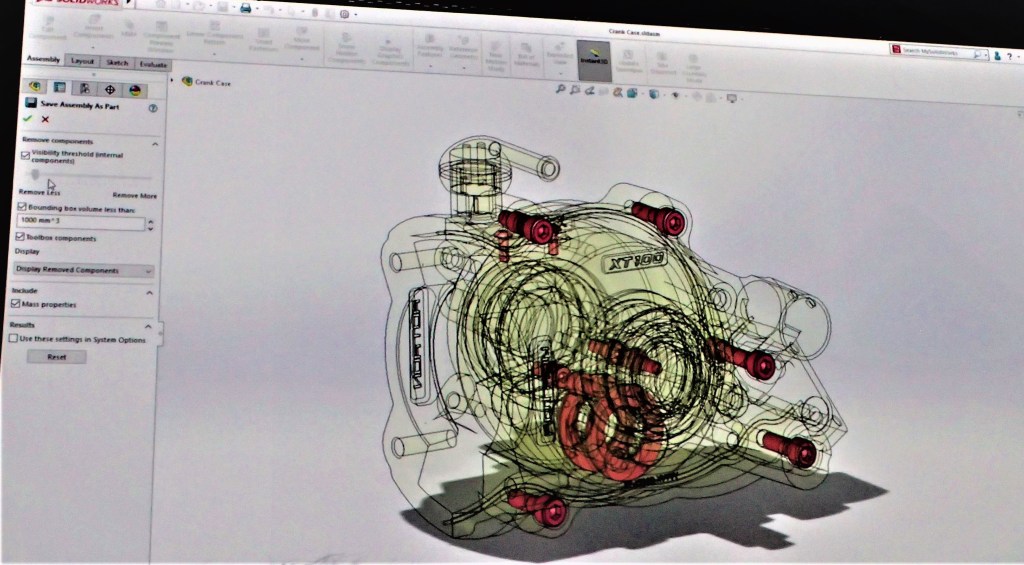Click the Instant3D toolbar button

pyautogui.click(x=593, y=59)
